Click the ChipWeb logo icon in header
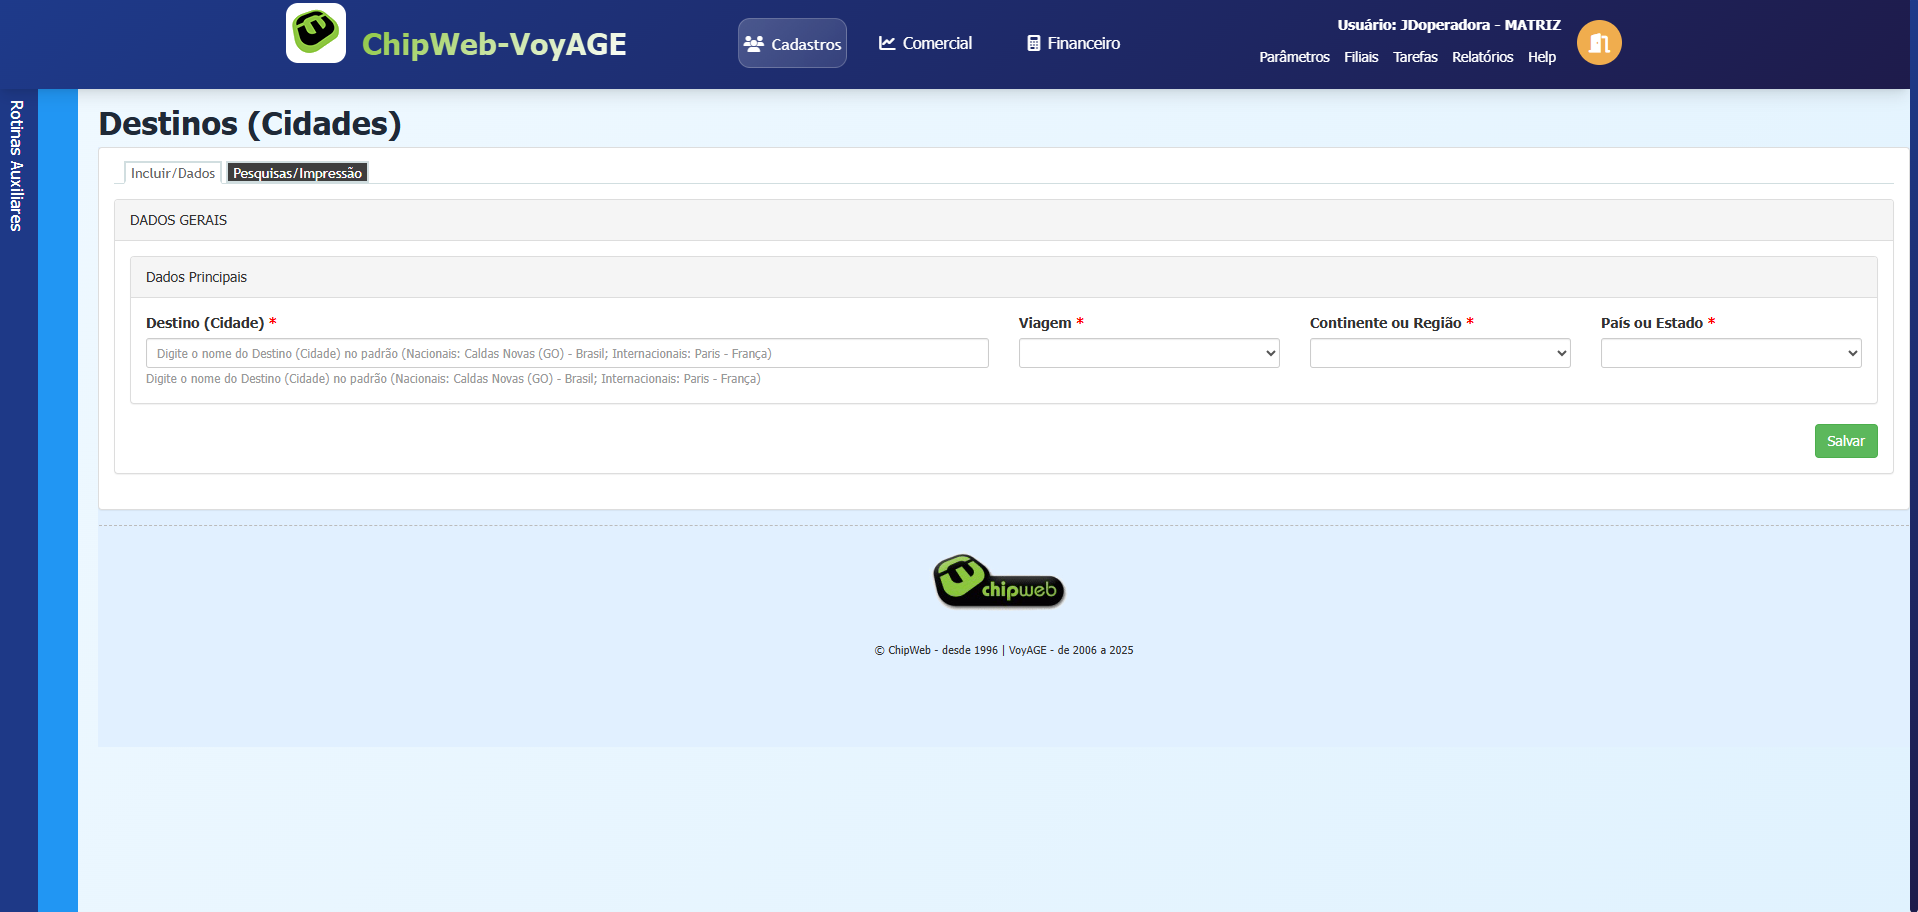 pyautogui.click(x=316, y=33)
